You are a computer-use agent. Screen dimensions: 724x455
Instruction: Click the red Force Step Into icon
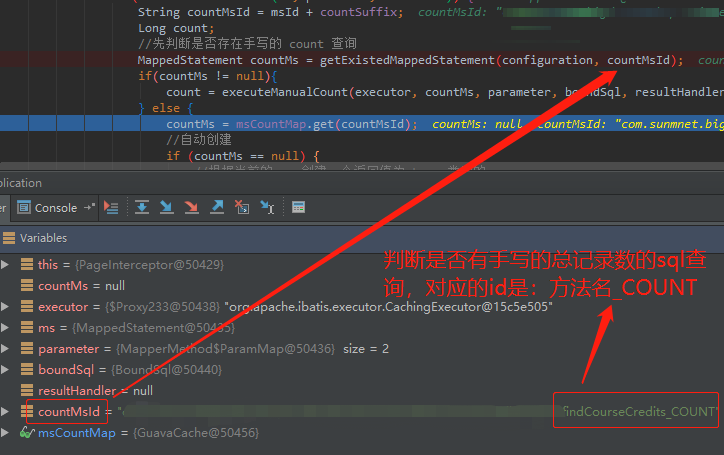(191, 207)
